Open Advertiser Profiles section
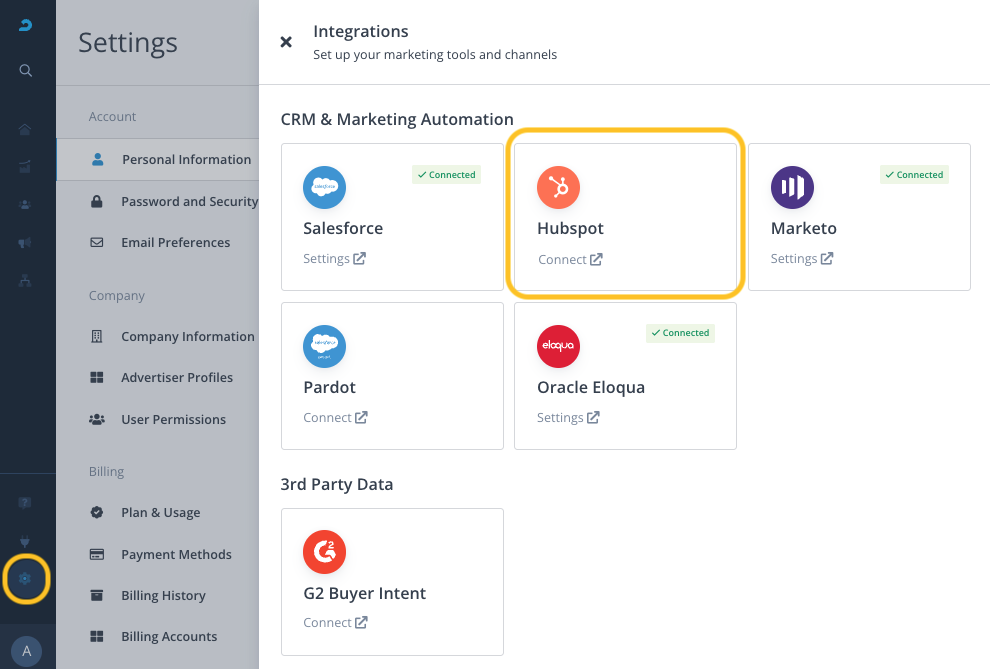Image resolution: width=990 pixels, height=669 pixels. 177,377
